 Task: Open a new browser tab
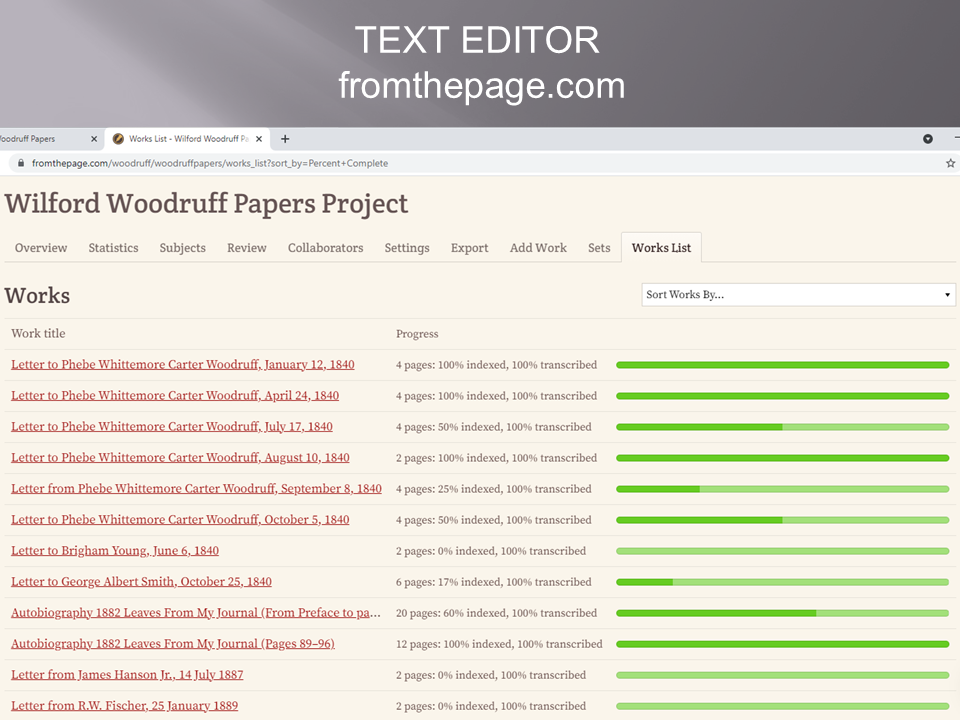click(285, 139)
